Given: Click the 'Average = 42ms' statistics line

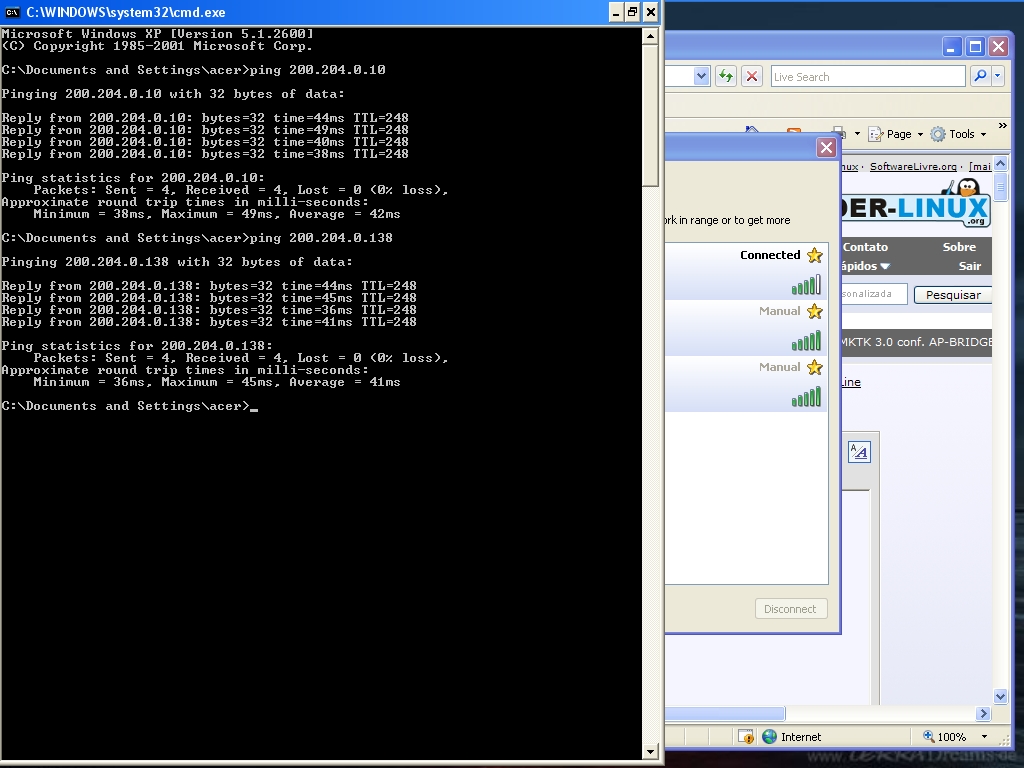Looking at the screenshot, I should pos(217,214).
